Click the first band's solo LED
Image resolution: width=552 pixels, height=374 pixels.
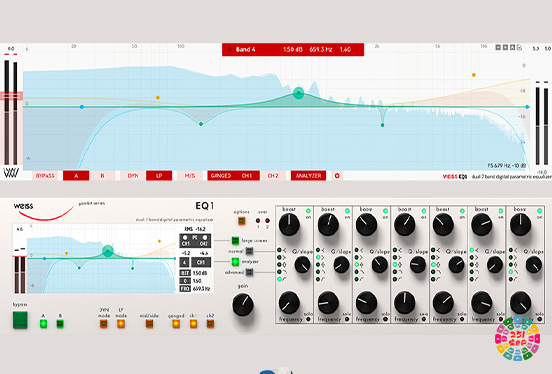point(308,319)
